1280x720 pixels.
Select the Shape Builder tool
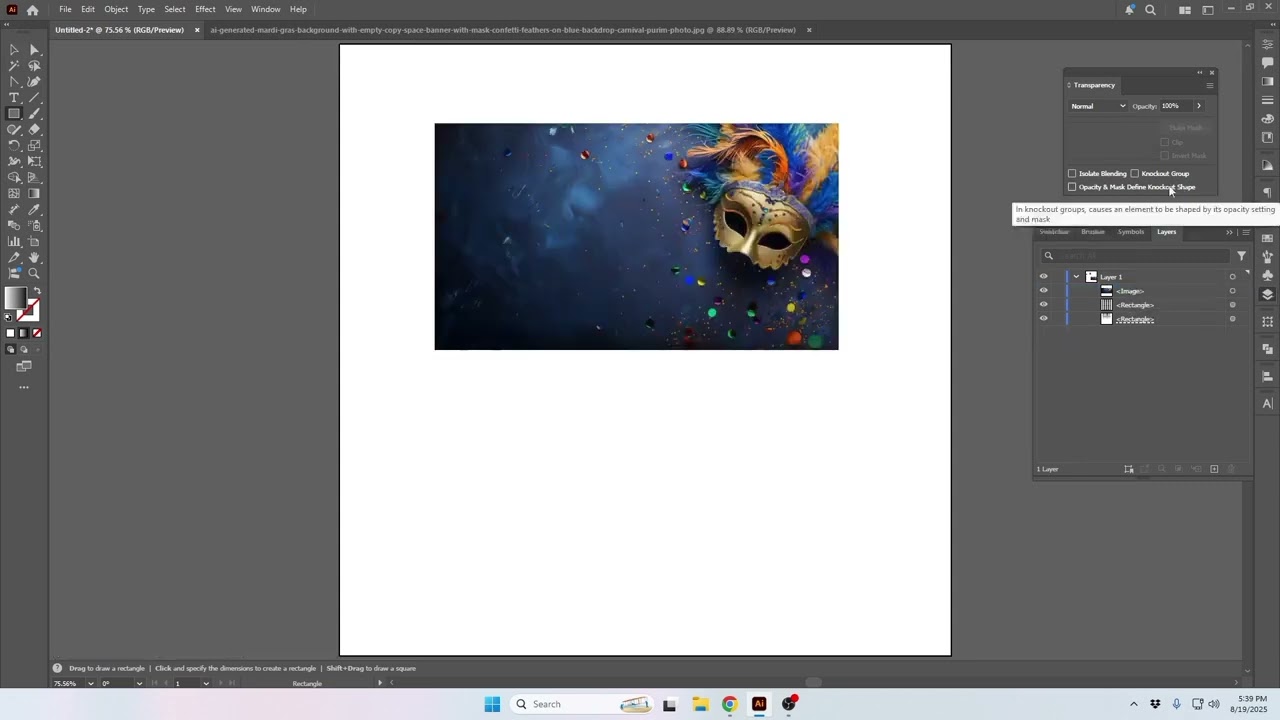click(x=14, y=178)
